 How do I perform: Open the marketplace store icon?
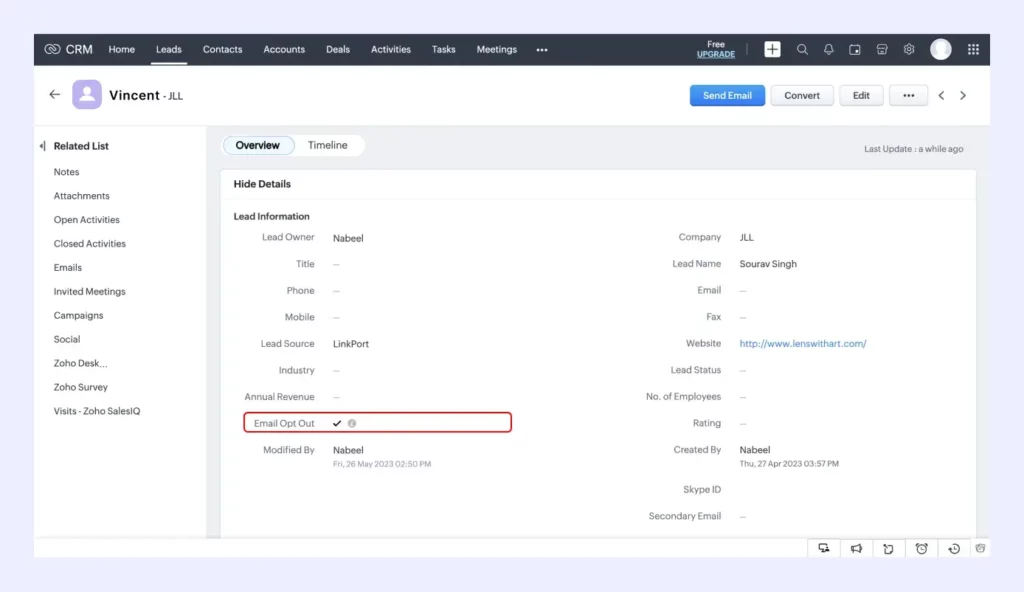click(x=882, y=49)
